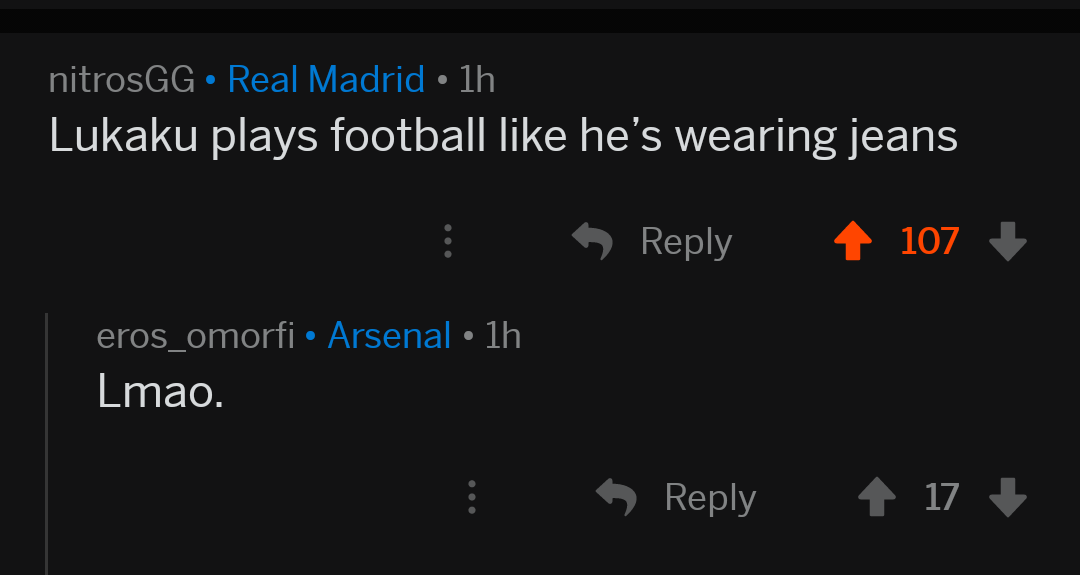Click the 107 vote score

point(929,241)
